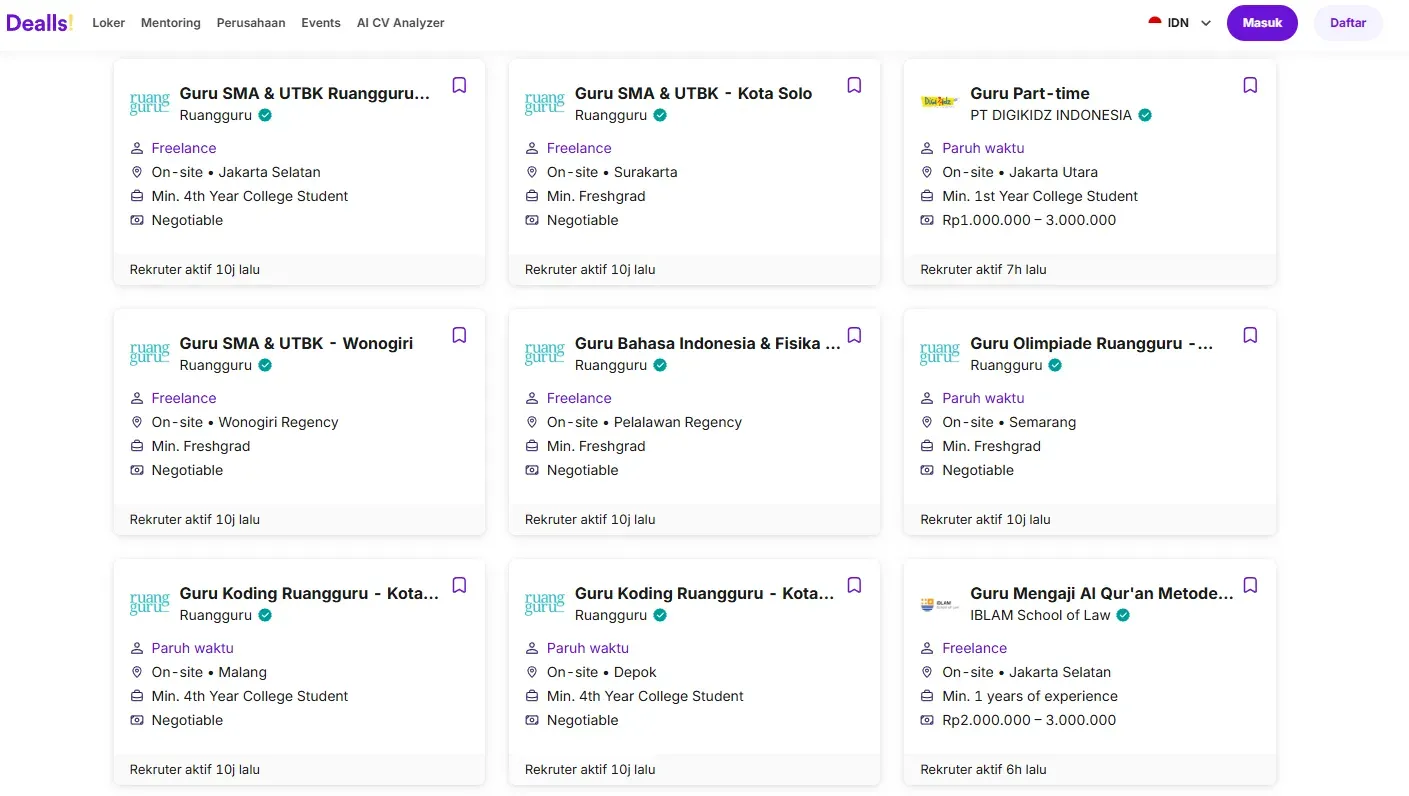The height and width of the screenshot is (796, 1409).
Task: Click Ruangguru logo on Jakarta Selatan card
Action: click(x=150, y=104)
